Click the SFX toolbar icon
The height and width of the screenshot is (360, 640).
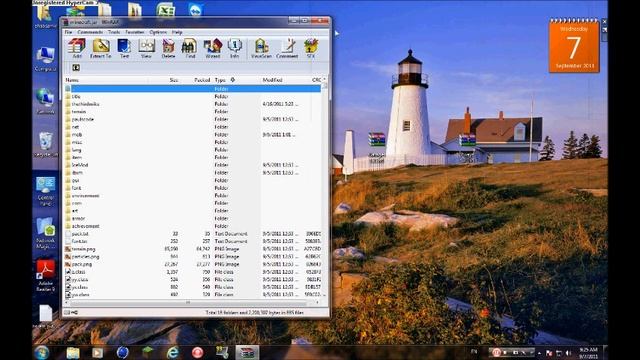coord(311,48)
